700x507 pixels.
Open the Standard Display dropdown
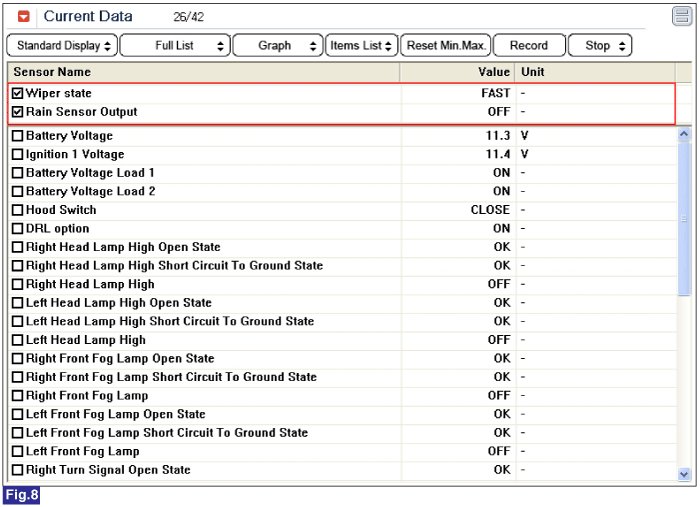(62, 46)
